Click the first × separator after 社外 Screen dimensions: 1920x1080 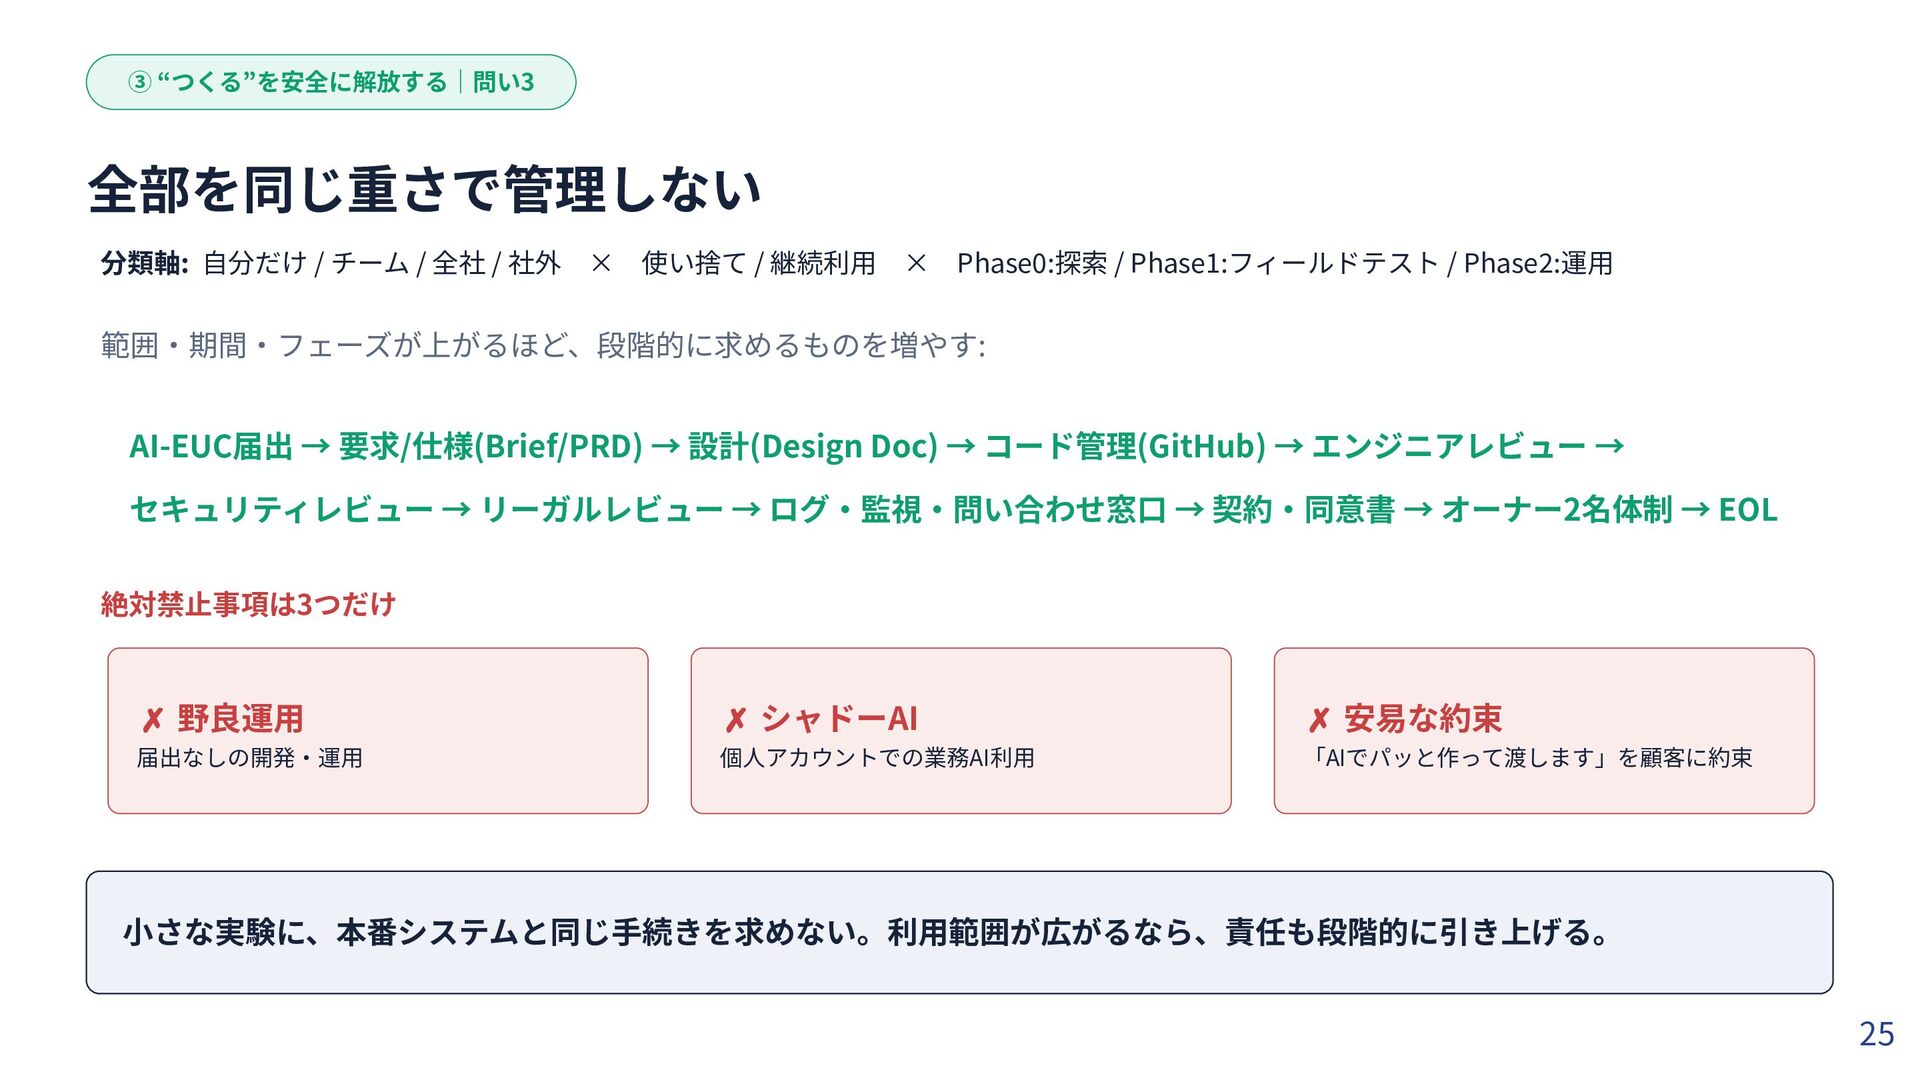point(601,263)
